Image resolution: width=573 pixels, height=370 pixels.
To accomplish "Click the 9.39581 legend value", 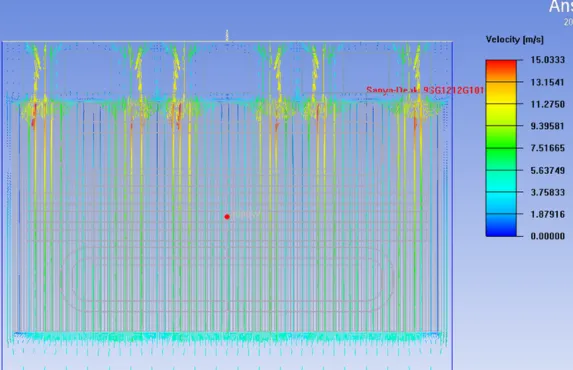I will (547, 126).
